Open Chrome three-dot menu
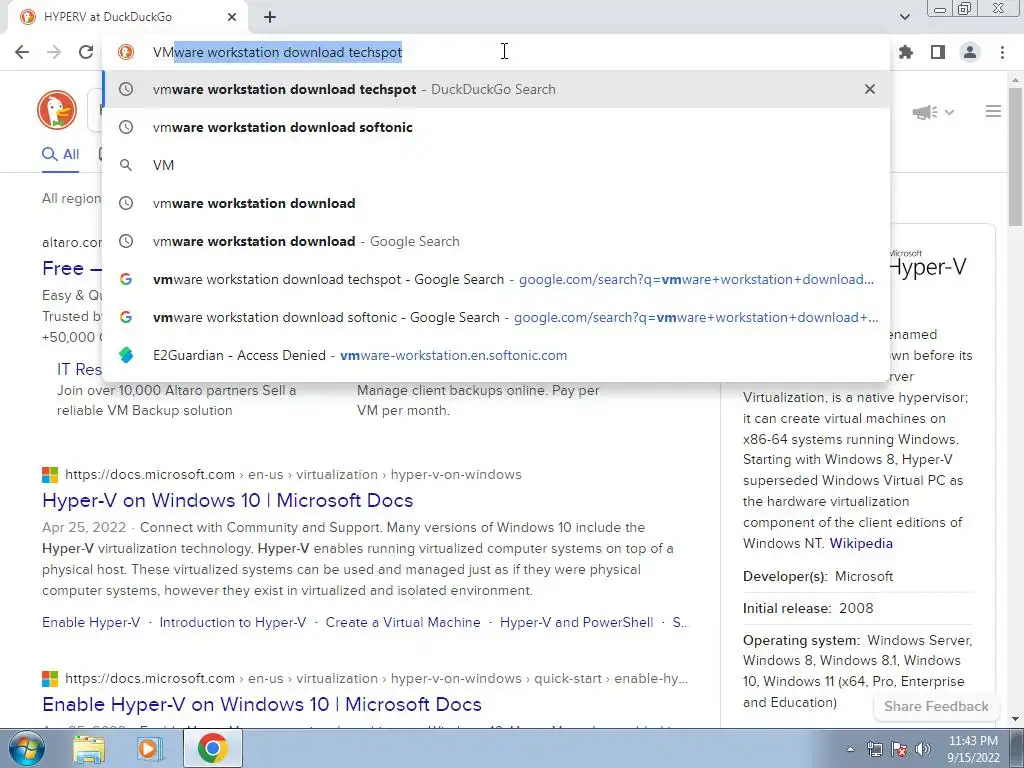This screenshot has height=768, width=1024. point(1002,52)
